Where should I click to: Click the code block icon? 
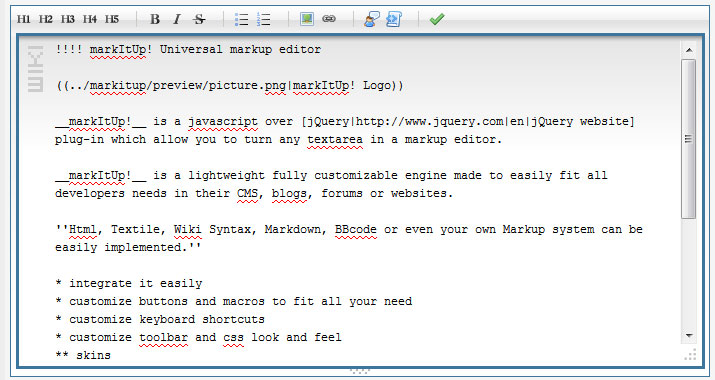click(x=394, y=19)
